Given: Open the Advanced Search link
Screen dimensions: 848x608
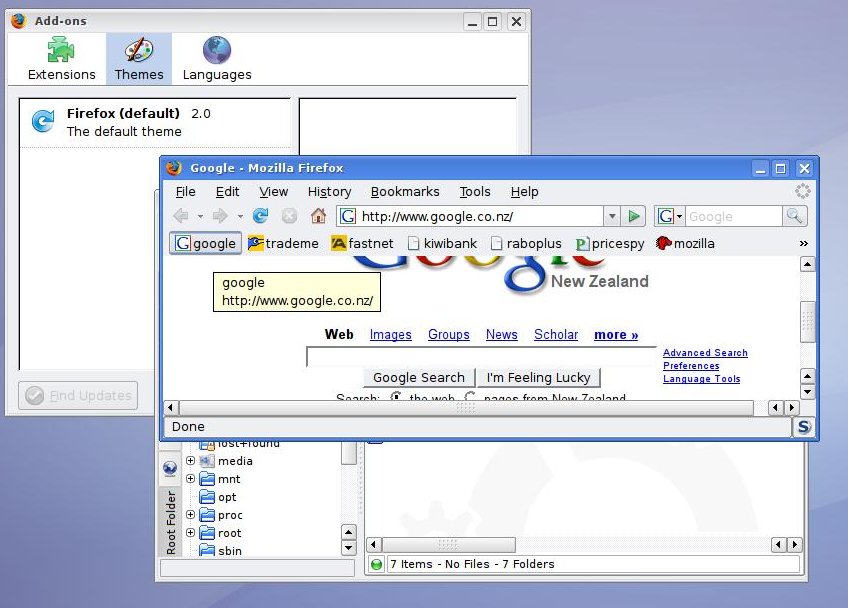Looking at the screenshot, I should coord(705,353).
